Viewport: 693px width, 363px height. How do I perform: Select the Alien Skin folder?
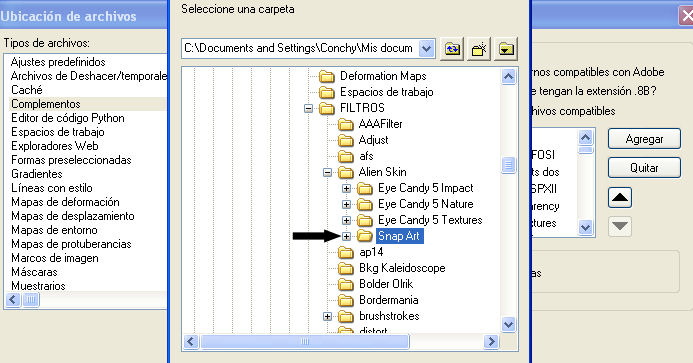(383, 172)
